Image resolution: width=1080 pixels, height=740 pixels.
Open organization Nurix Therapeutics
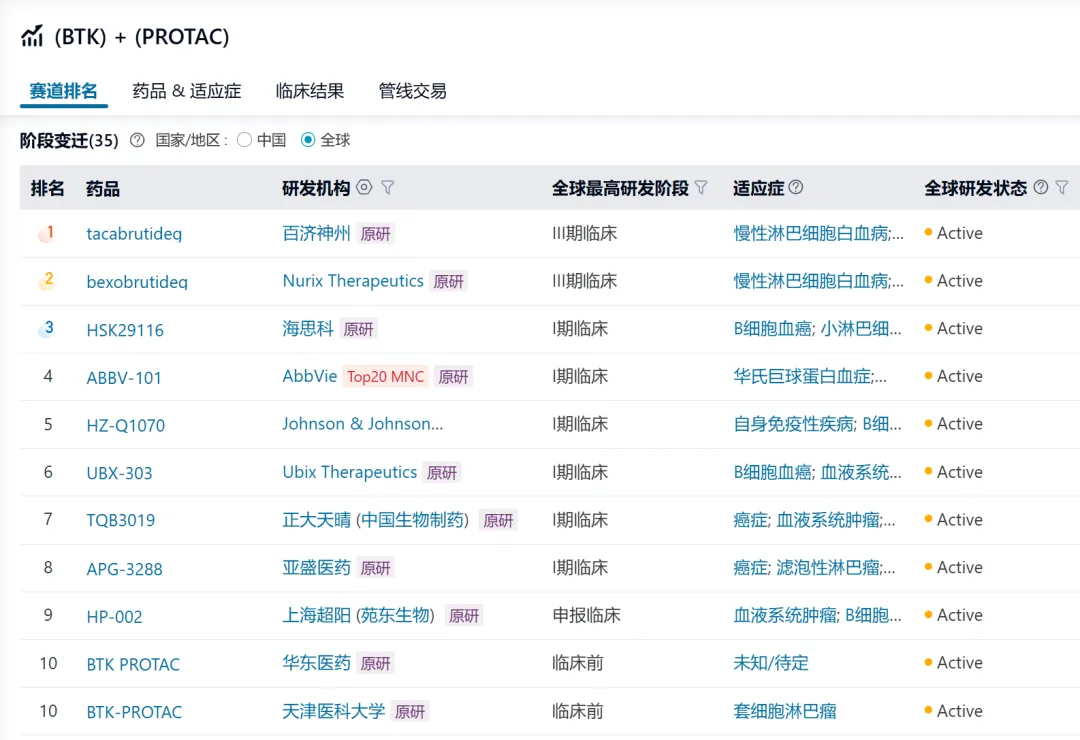tap(353, 280)
